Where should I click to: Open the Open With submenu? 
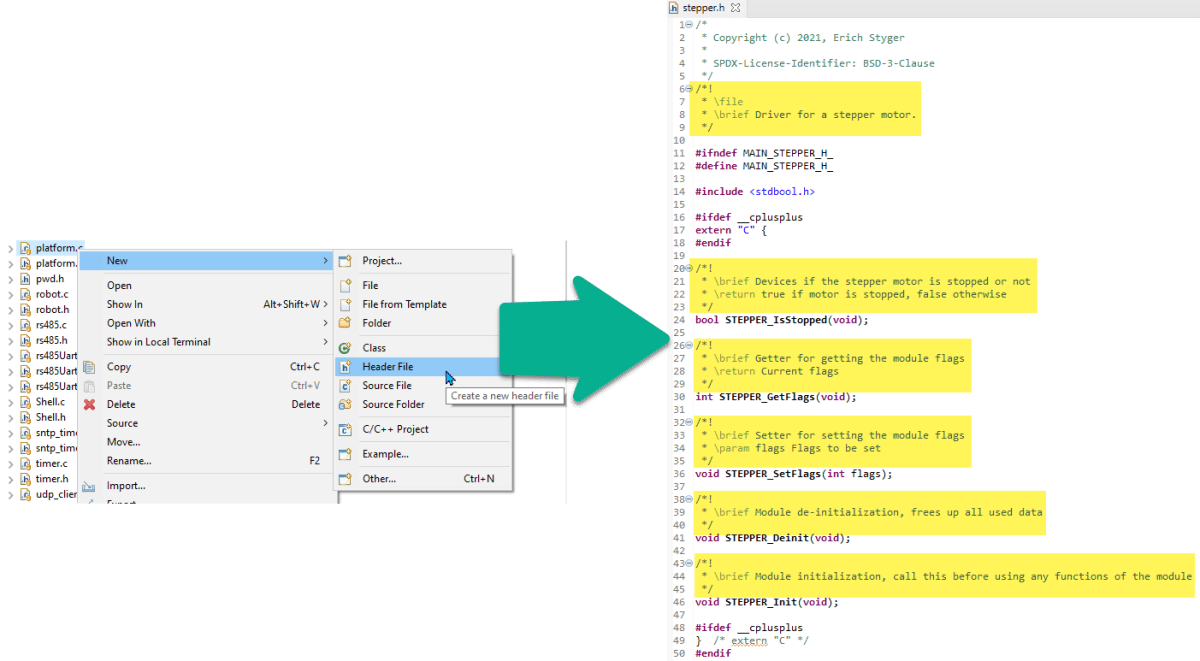[130, 323]
